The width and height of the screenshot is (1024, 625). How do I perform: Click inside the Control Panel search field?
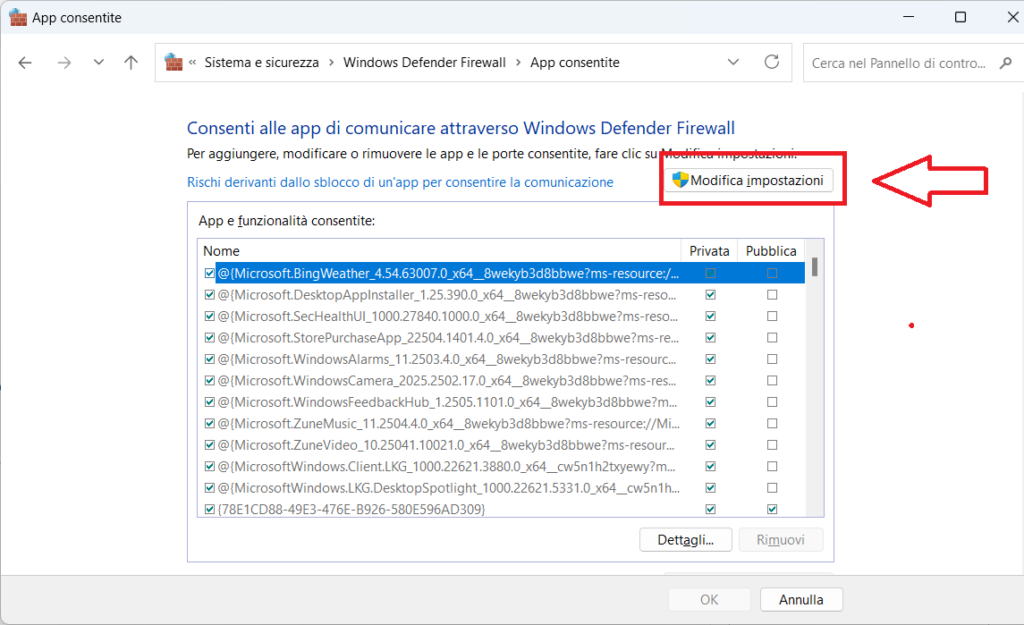(898, 63)
